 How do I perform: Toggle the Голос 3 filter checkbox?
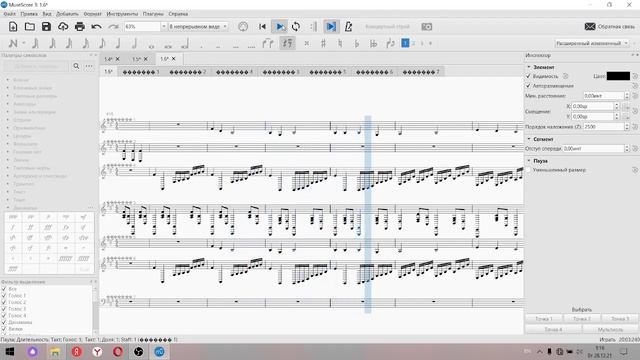[4, 309]
